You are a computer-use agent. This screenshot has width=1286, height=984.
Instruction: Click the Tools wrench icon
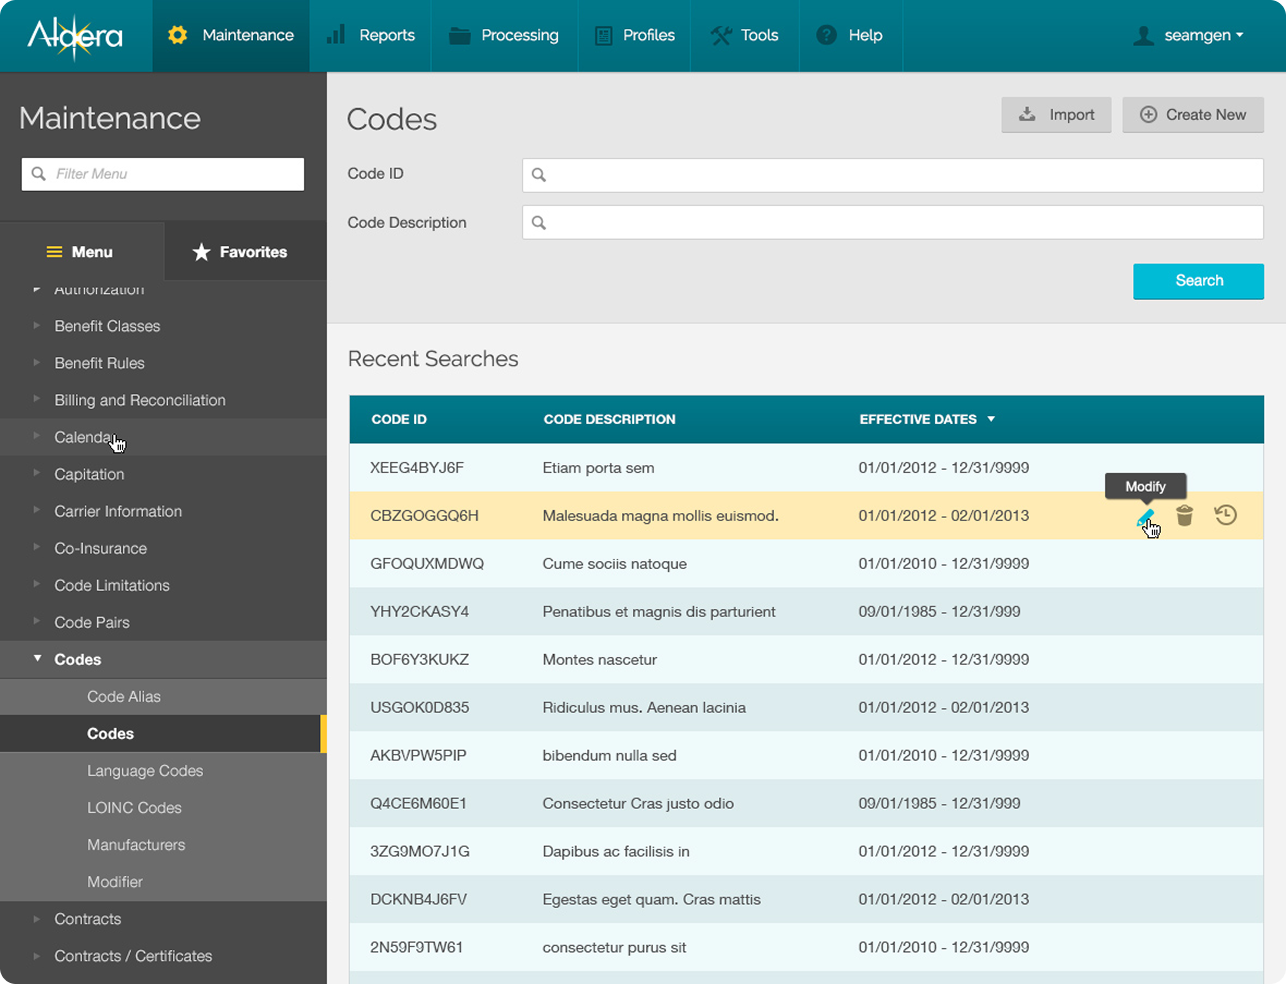(x=721, y=35)
